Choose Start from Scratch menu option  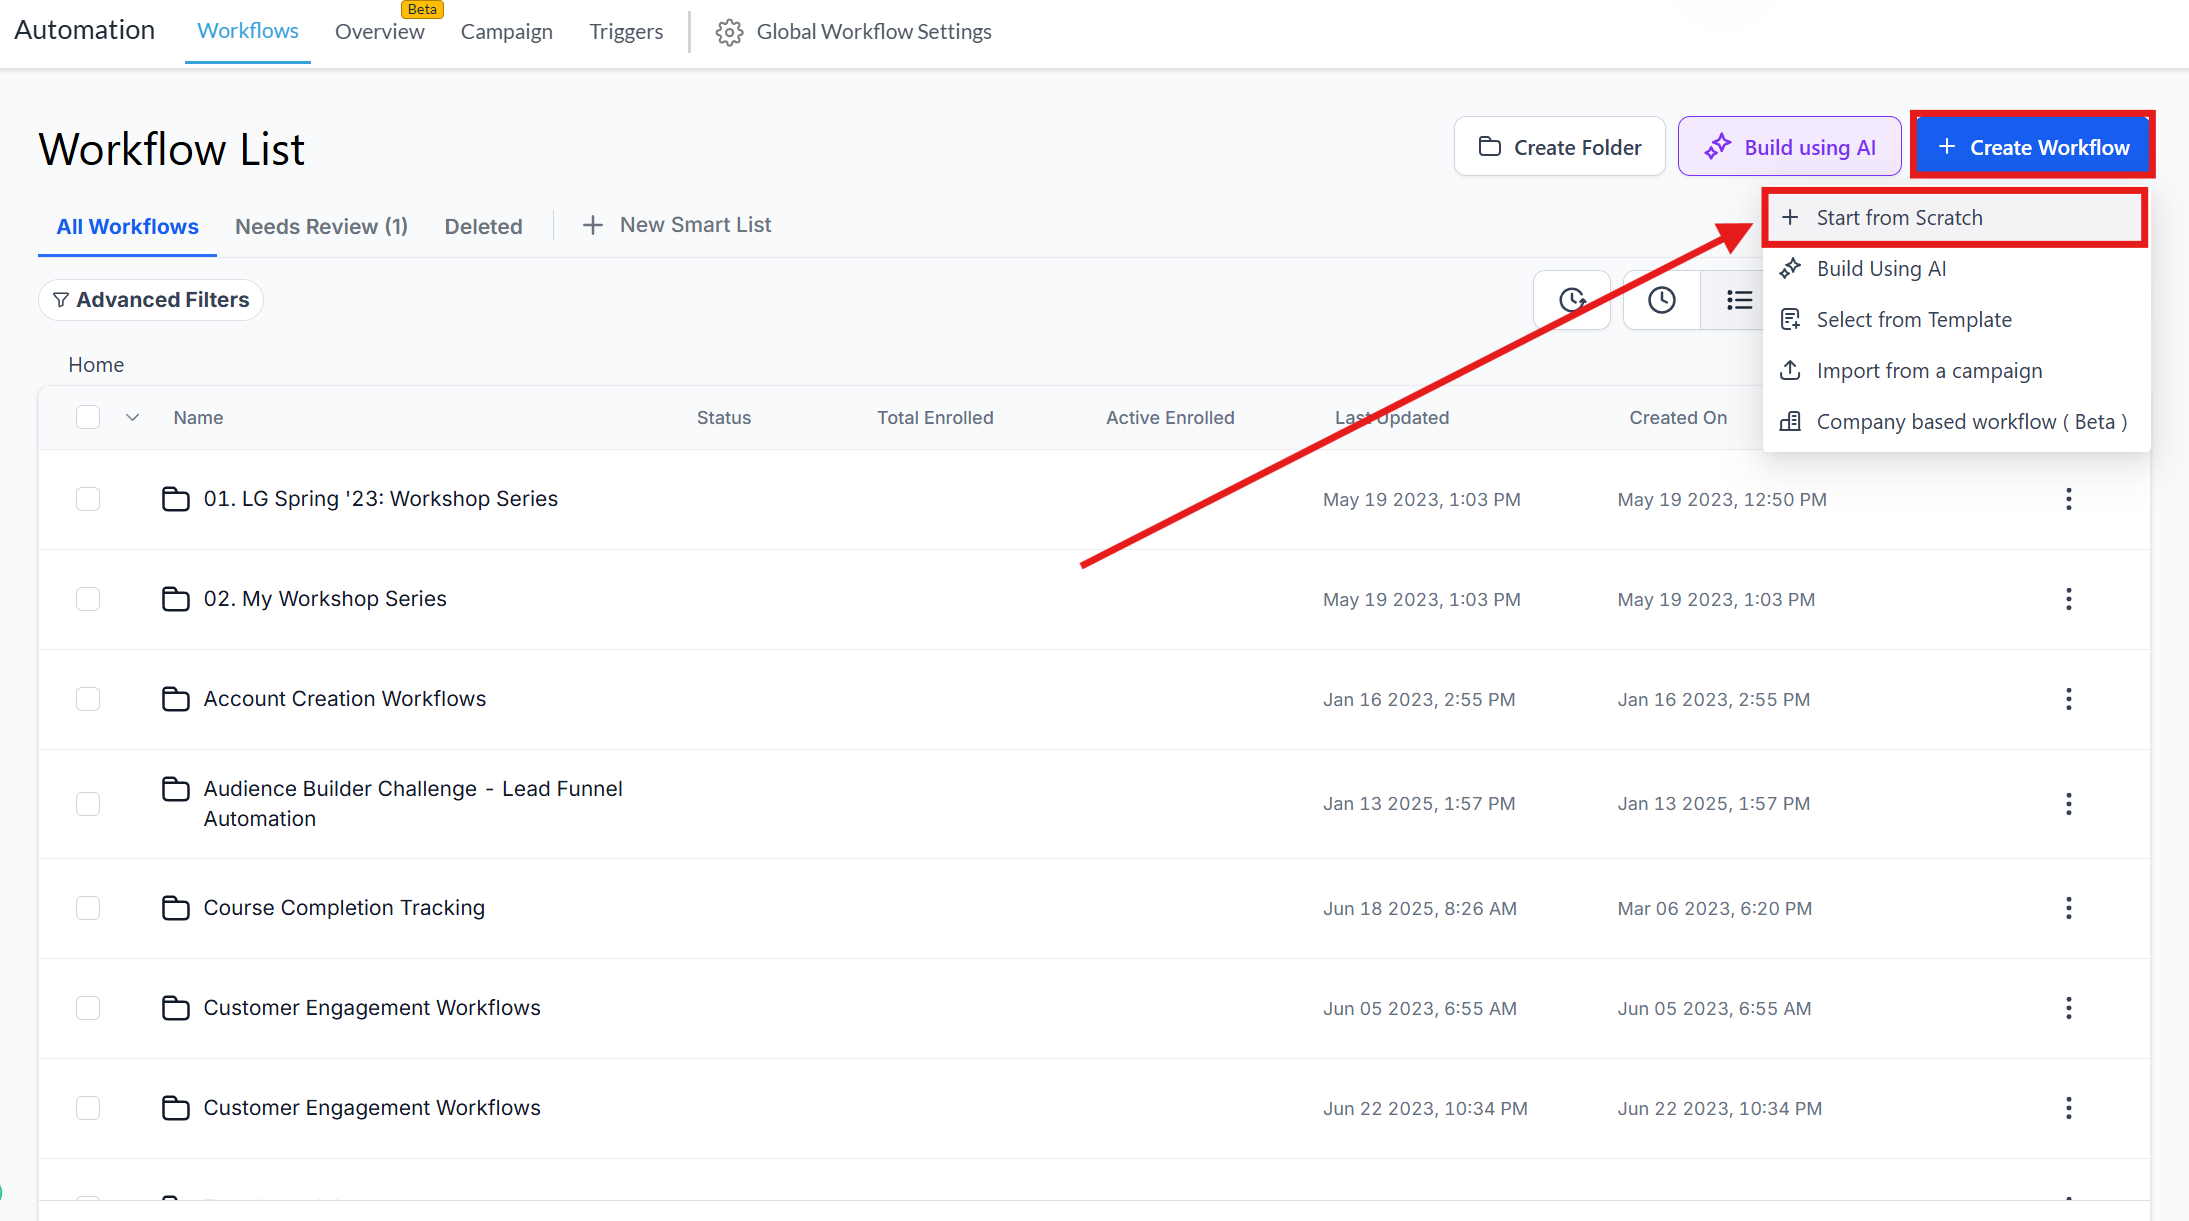click(1898, 218)
